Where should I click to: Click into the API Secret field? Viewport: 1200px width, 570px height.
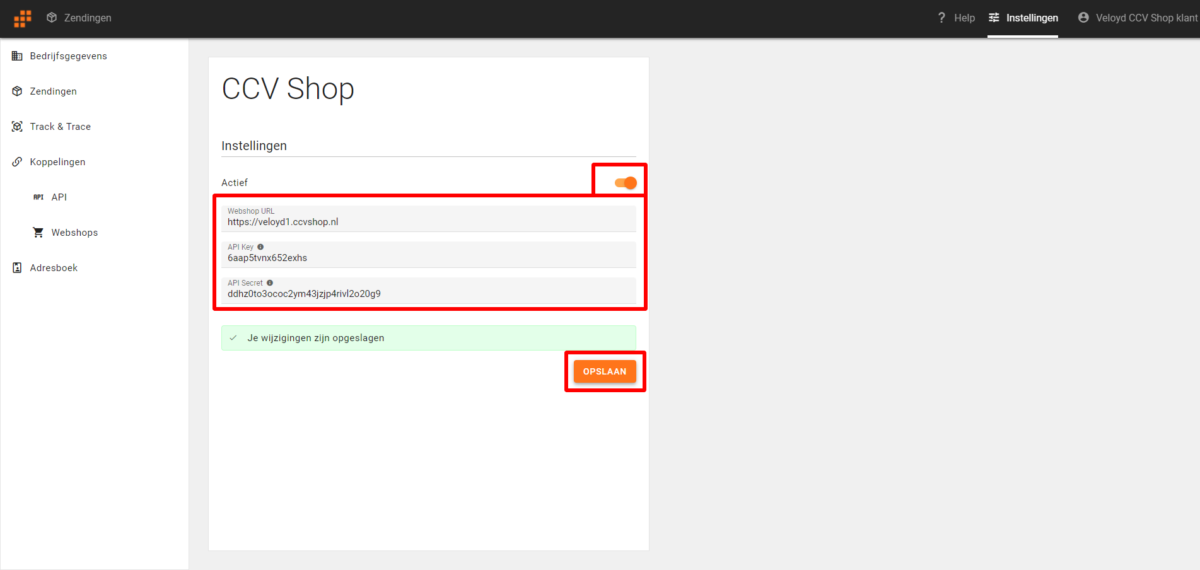click(428, 291)
